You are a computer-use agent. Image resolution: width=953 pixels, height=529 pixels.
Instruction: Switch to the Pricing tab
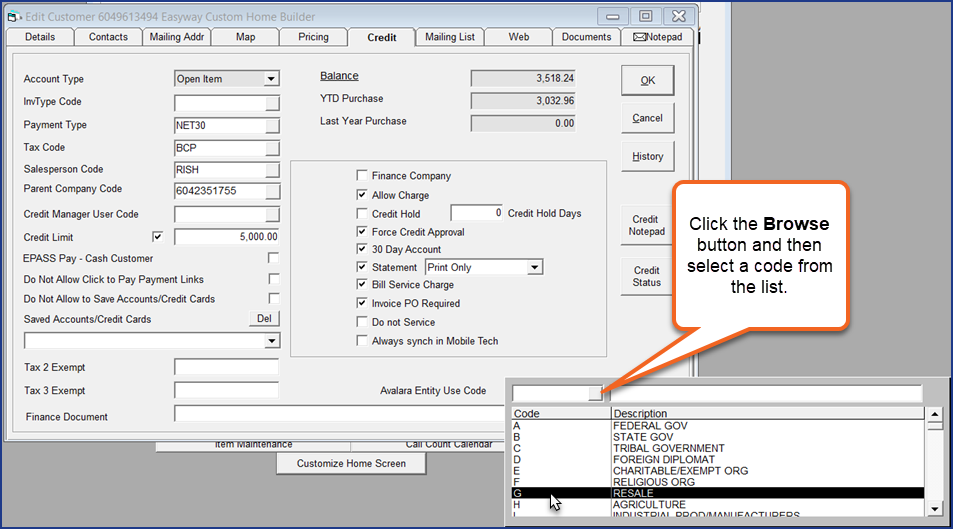(x=313, y=37)
